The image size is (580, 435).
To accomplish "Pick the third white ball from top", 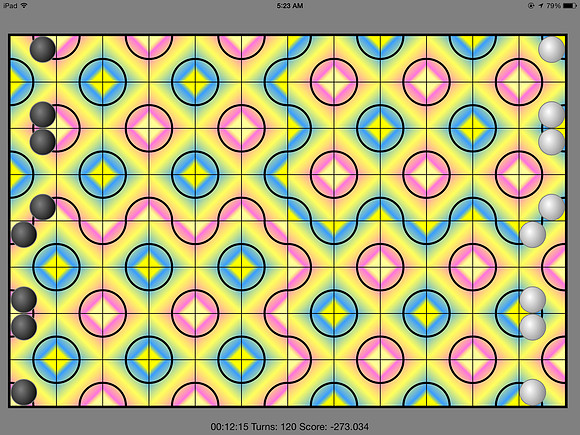I will point(552,142).
